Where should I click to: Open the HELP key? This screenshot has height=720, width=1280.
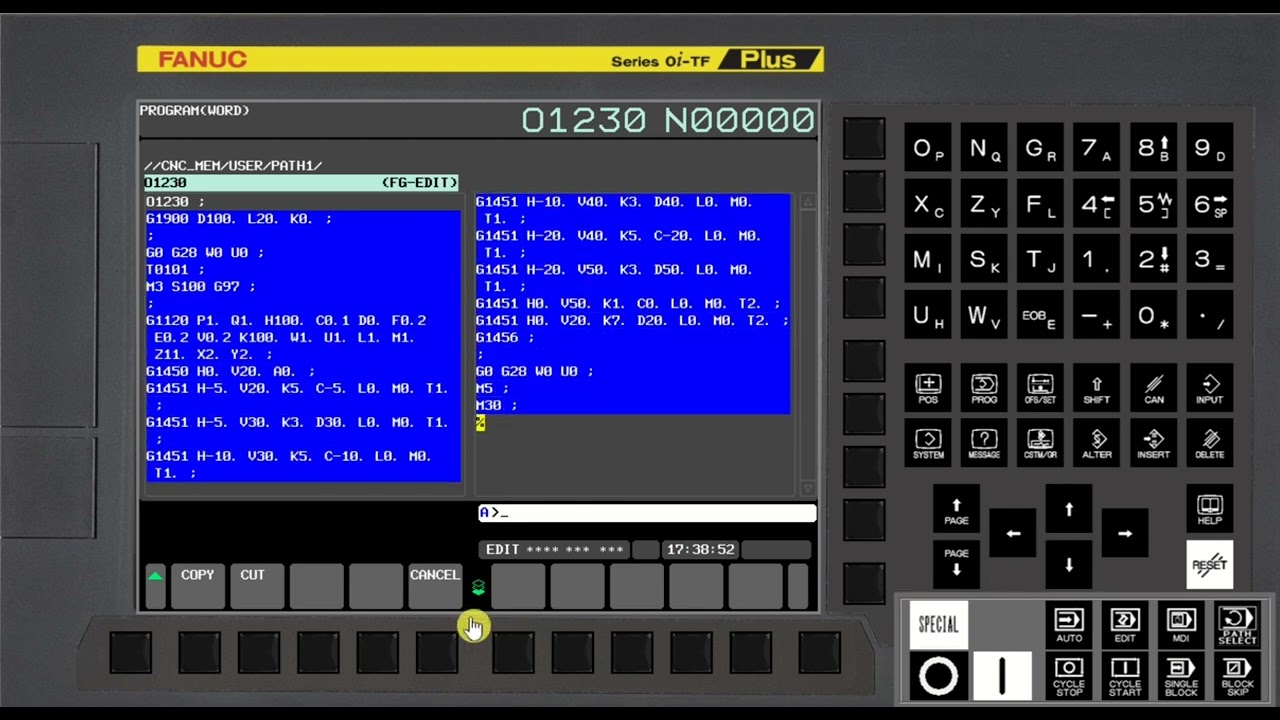pos(1209,510)
